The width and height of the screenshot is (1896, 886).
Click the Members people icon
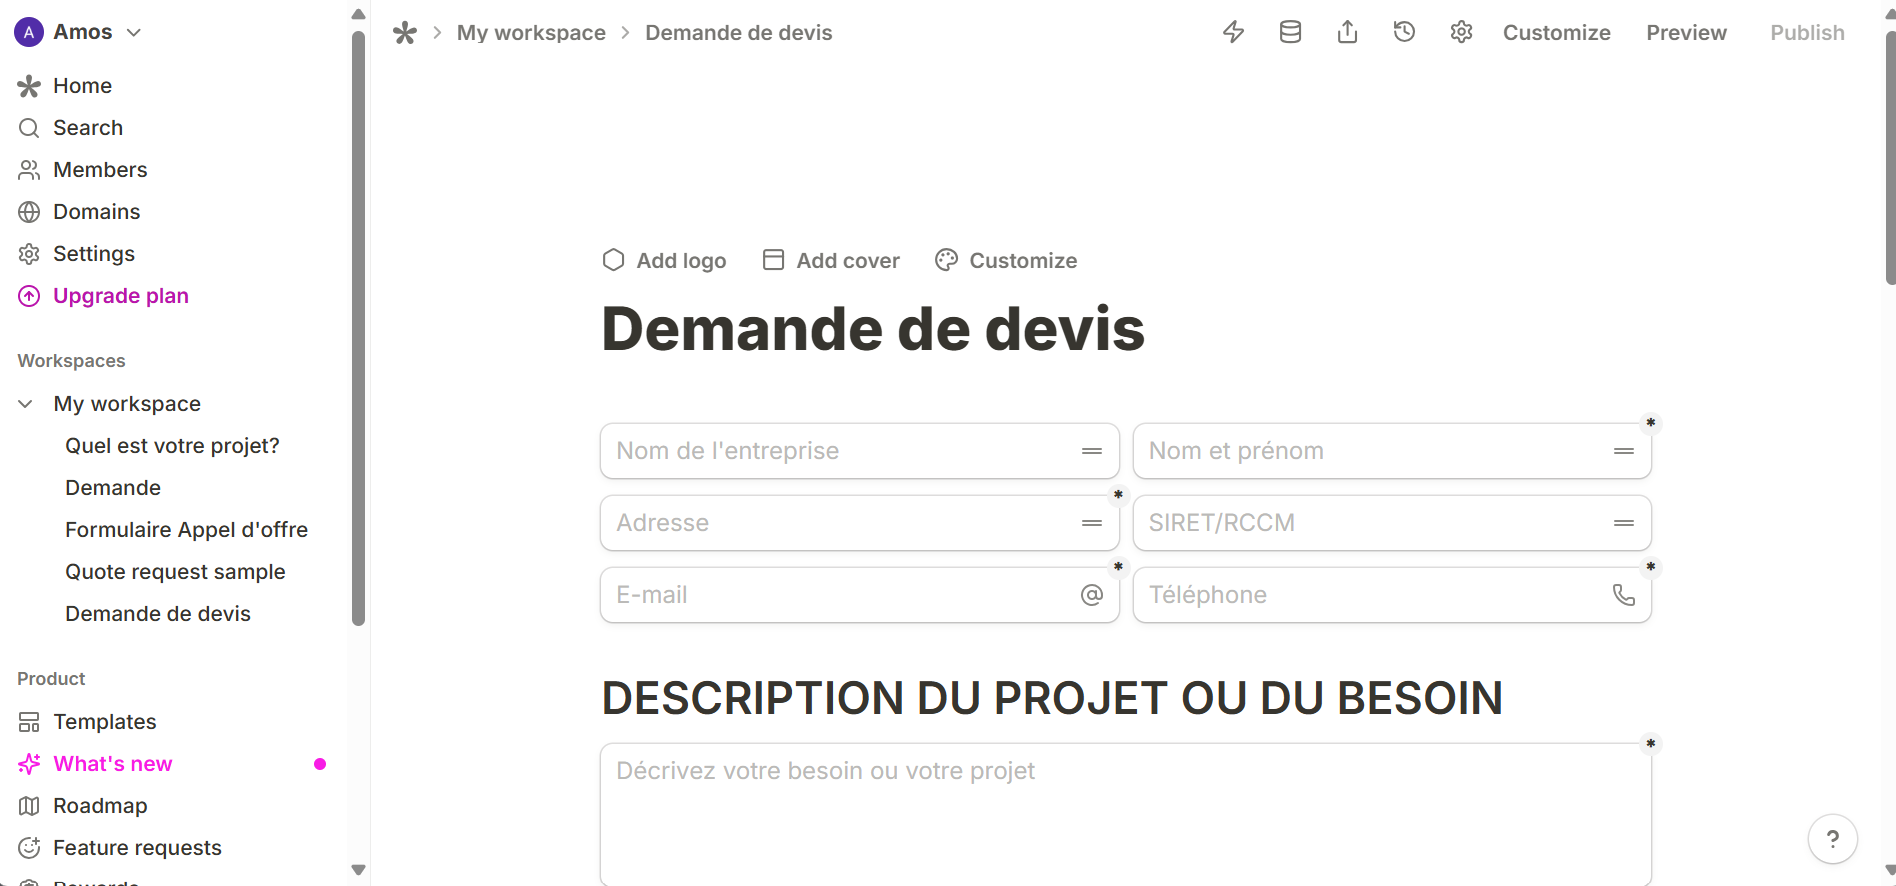tap(29, 170)
